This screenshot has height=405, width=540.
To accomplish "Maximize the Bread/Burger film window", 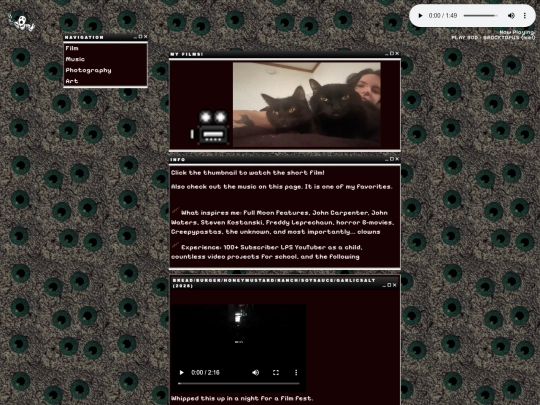I will tap(390, 285).
